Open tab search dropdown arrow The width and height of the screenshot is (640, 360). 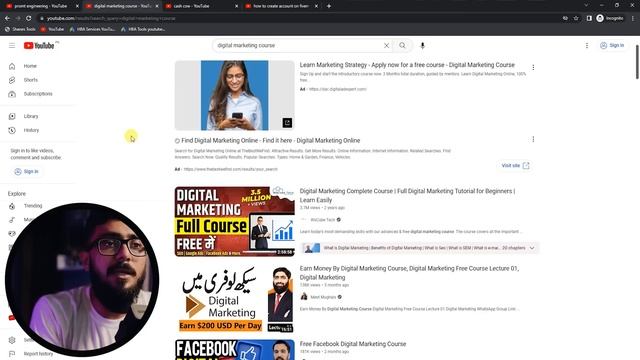click(586, 5)
